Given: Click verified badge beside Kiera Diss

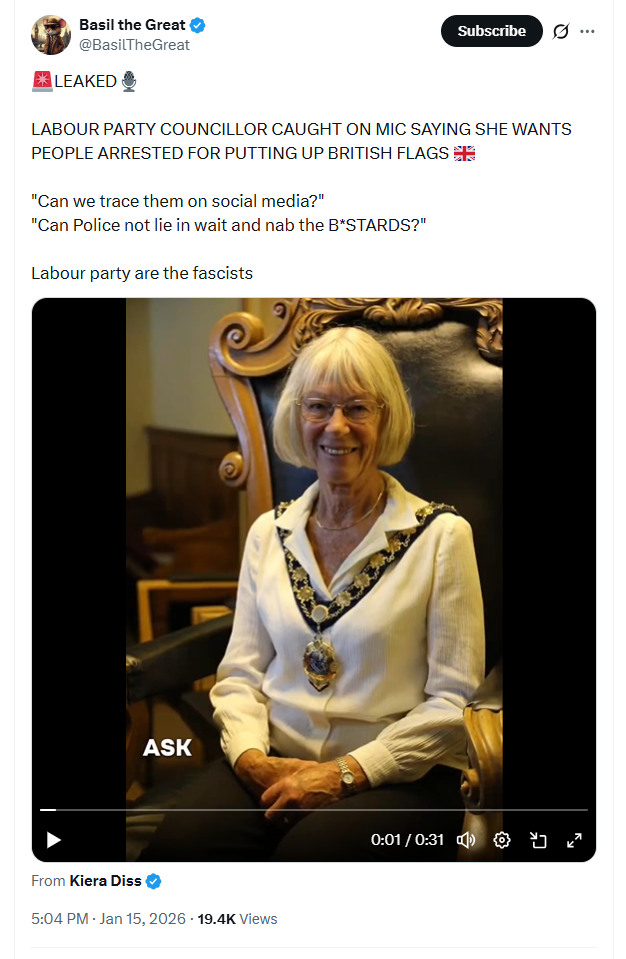Looking at the screenshot, I should (x=154, y=881).
